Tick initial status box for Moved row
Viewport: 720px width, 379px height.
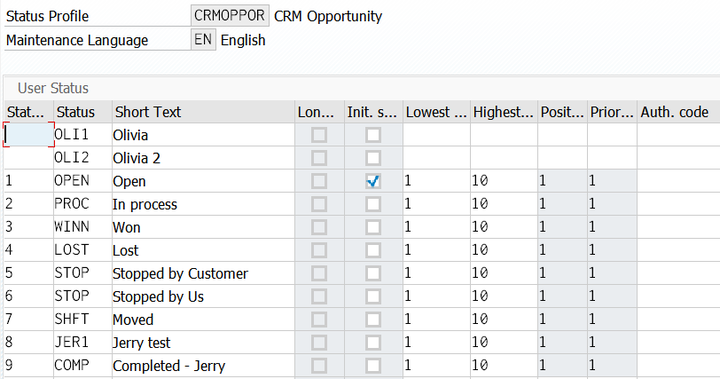click(373, 319)
